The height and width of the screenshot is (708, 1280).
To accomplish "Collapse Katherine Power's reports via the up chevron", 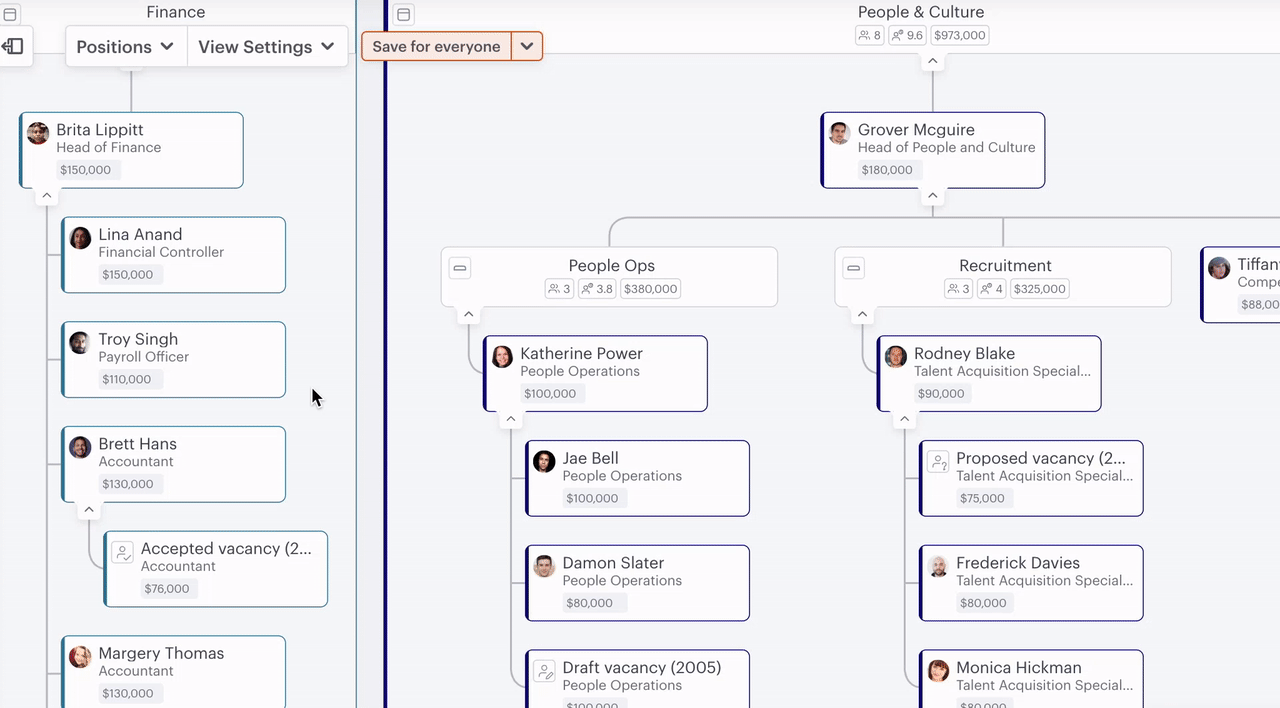I will (x=511, y=419).
